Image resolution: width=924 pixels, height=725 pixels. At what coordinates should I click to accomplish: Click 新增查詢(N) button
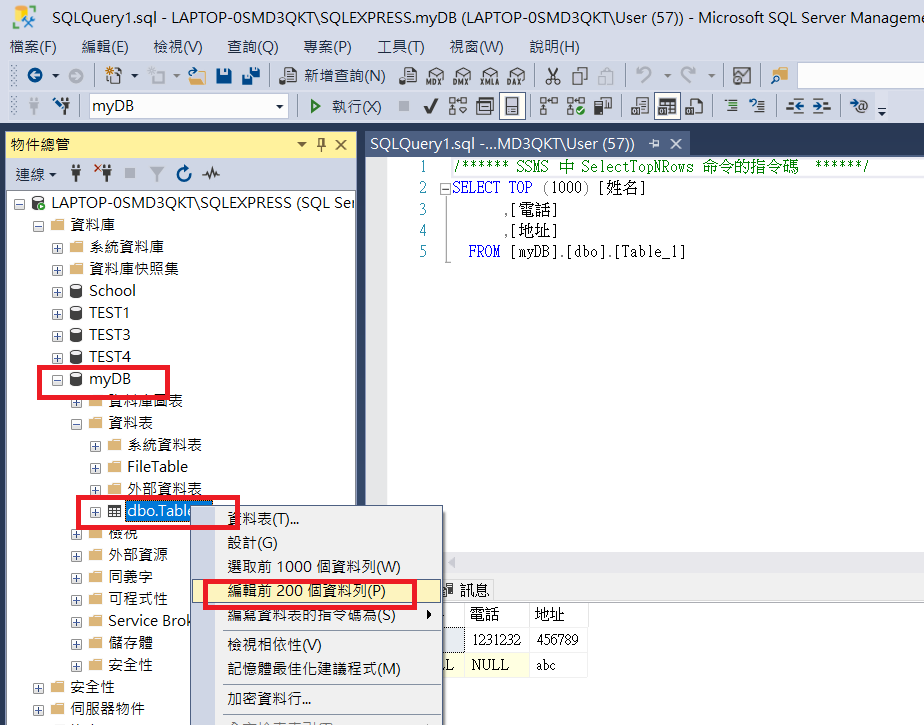[332, 76]
